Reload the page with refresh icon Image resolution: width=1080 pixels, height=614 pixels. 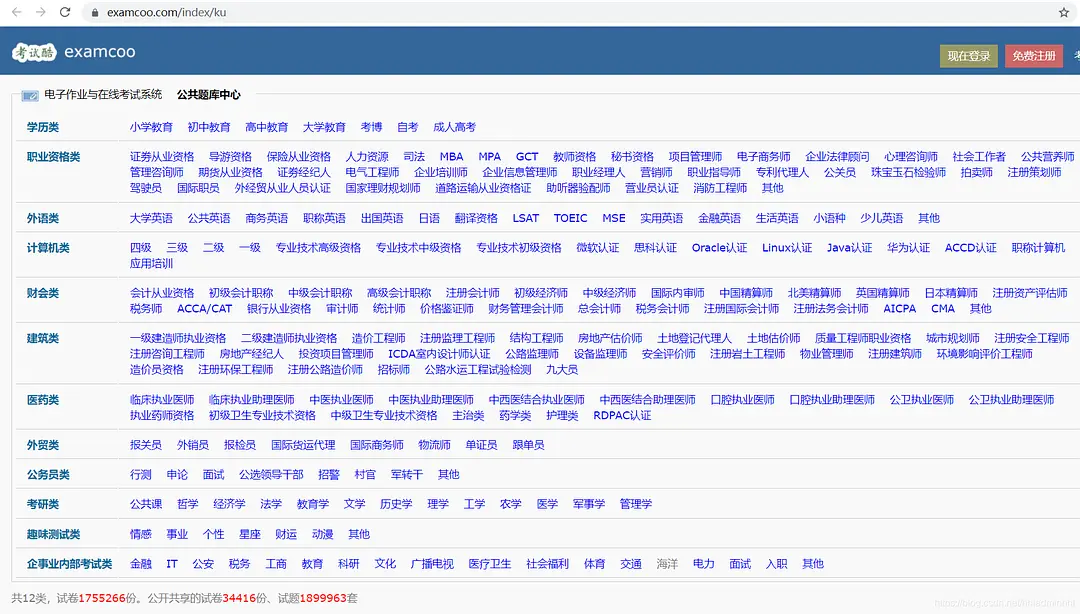[x=65, y=12]
